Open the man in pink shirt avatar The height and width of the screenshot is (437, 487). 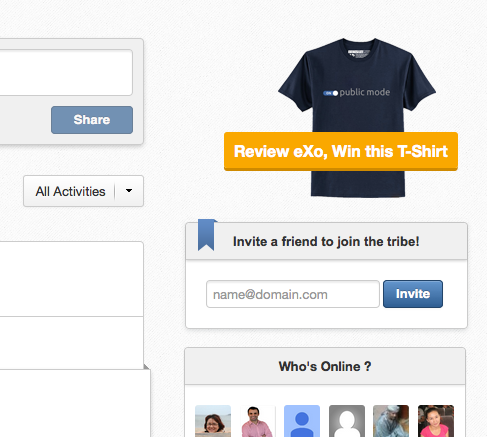tap(258, 421)
